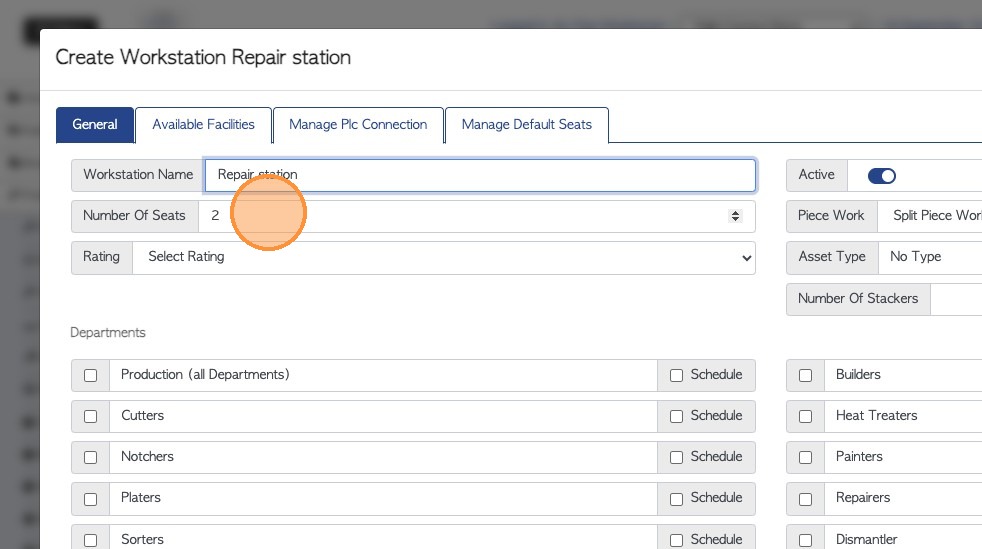Click the Workstation Name text field

click(x=480, y=175)
